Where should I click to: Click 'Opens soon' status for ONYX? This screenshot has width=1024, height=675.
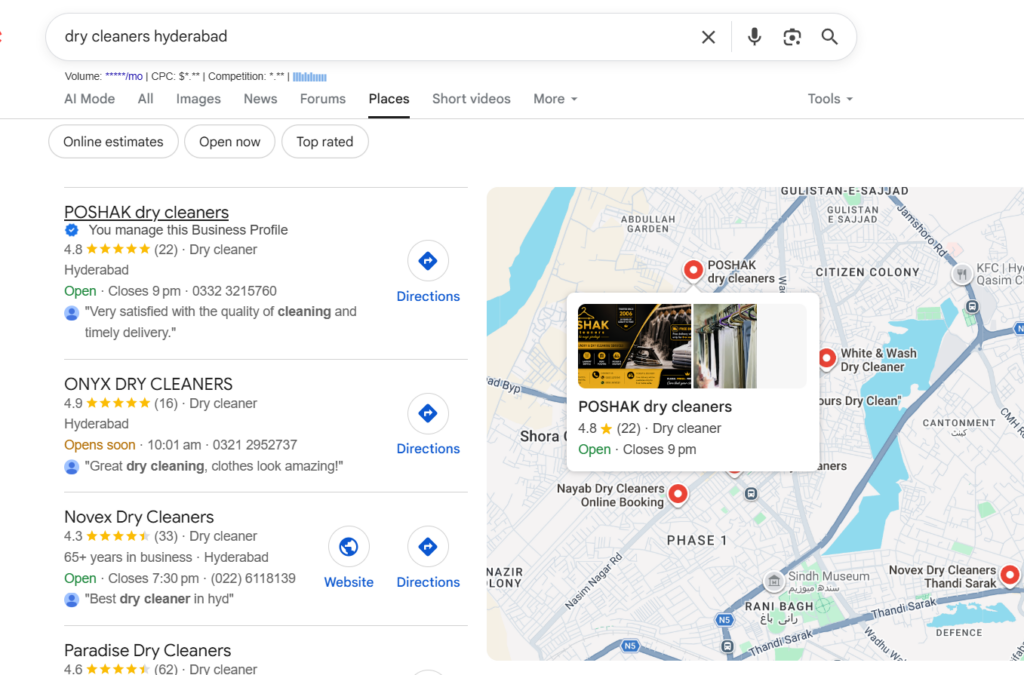100,445
